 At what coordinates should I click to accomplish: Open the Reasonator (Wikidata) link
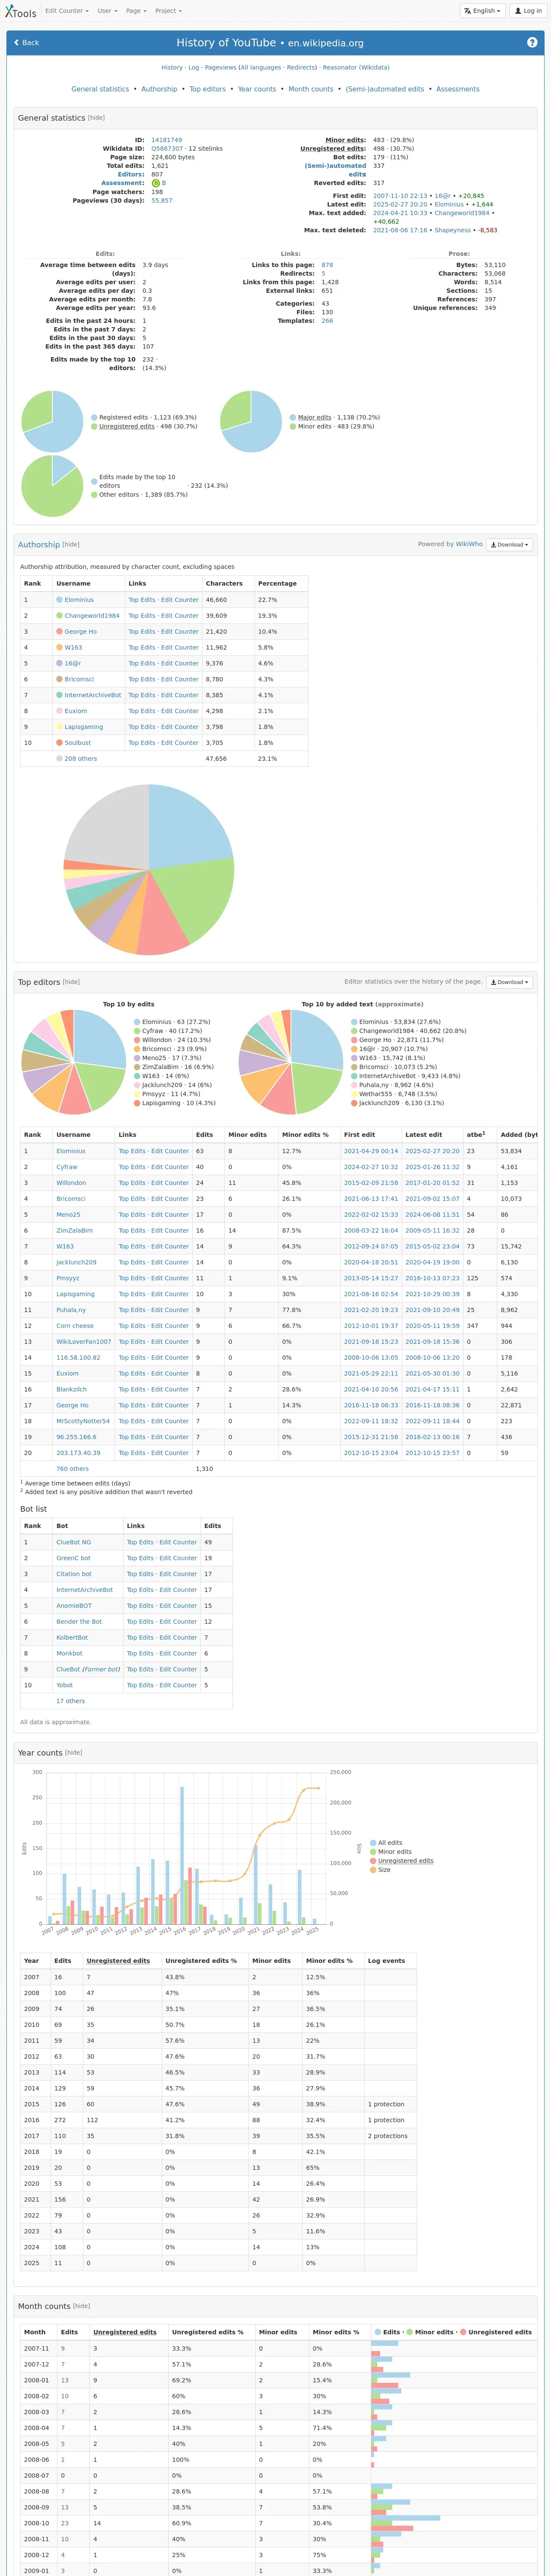(356, 68)
